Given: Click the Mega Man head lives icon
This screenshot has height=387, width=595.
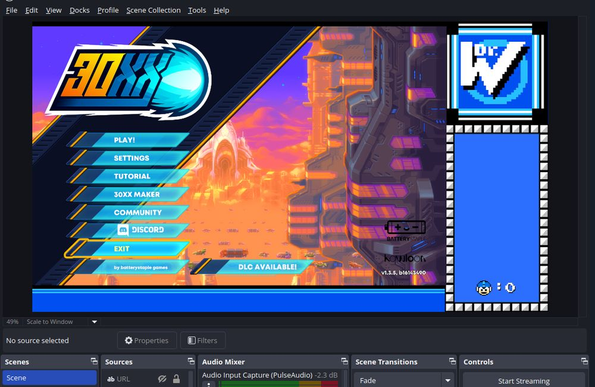Looking at the screenshot, I should click(484, 288).
